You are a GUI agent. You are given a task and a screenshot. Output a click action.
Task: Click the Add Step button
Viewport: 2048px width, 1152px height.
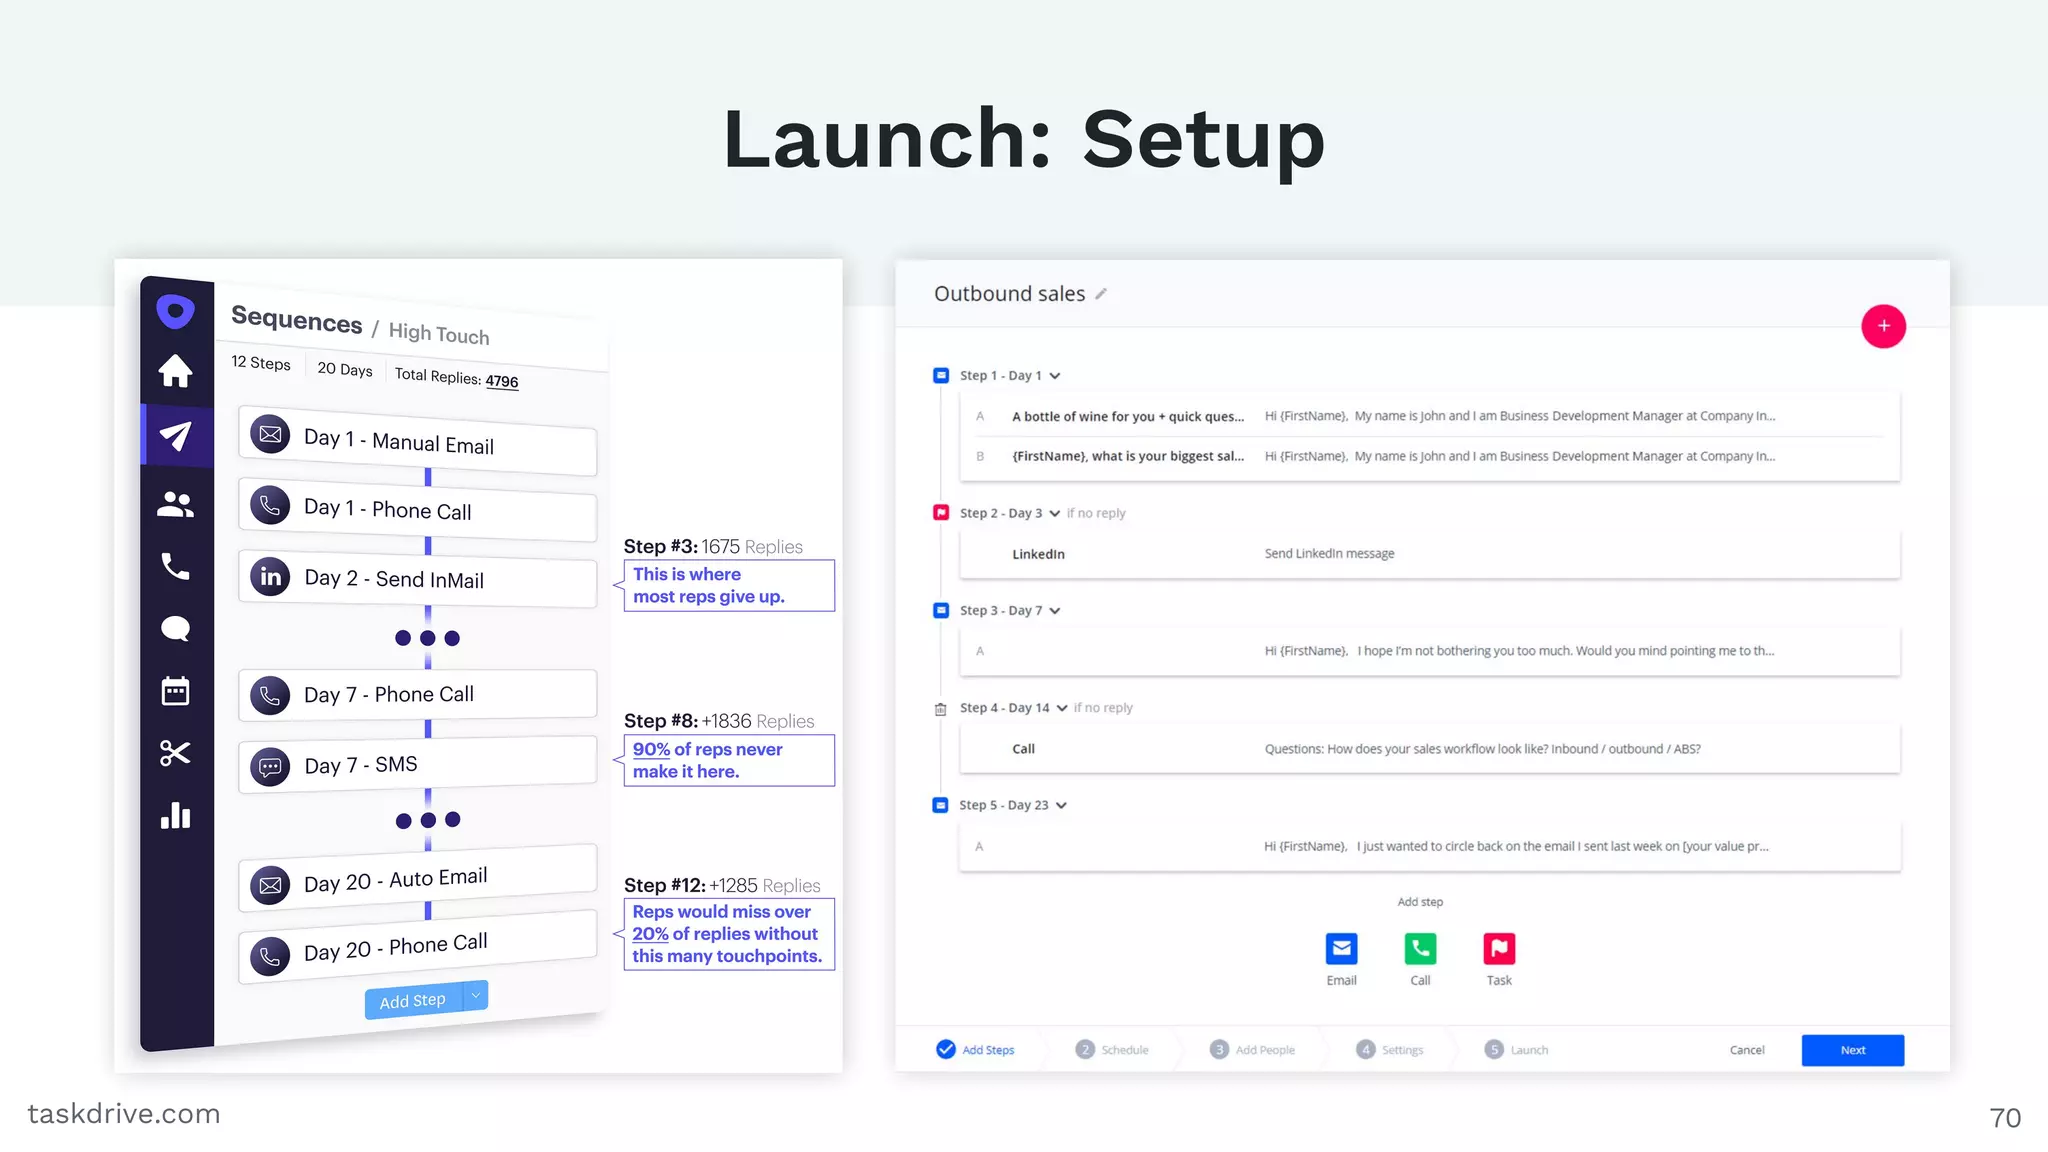pos(413,1001)
